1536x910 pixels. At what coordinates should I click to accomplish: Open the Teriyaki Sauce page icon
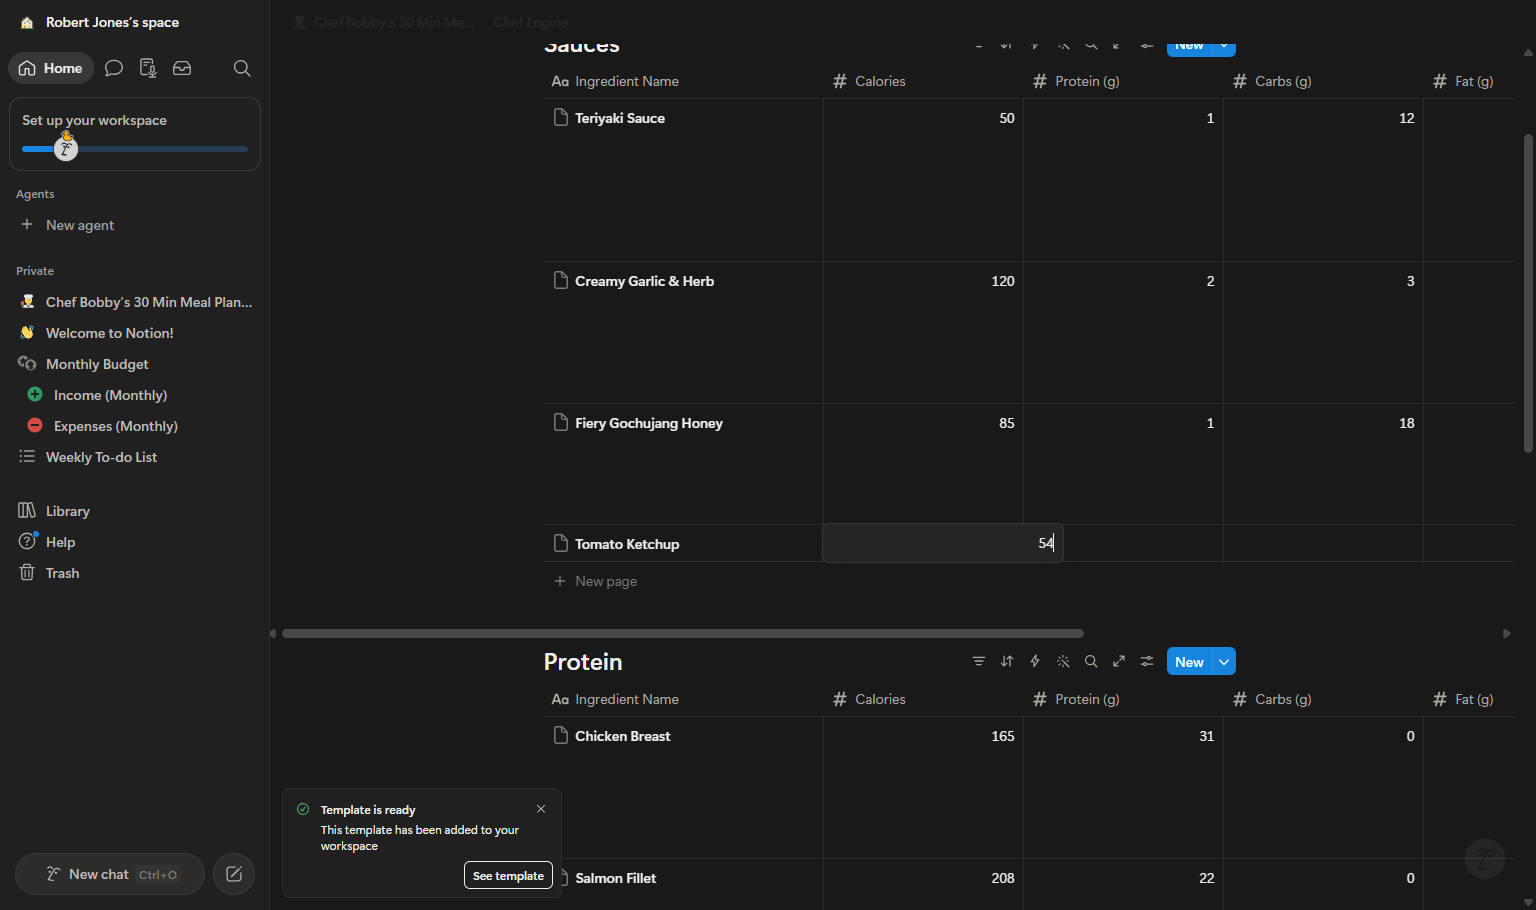tap(561, 117)
